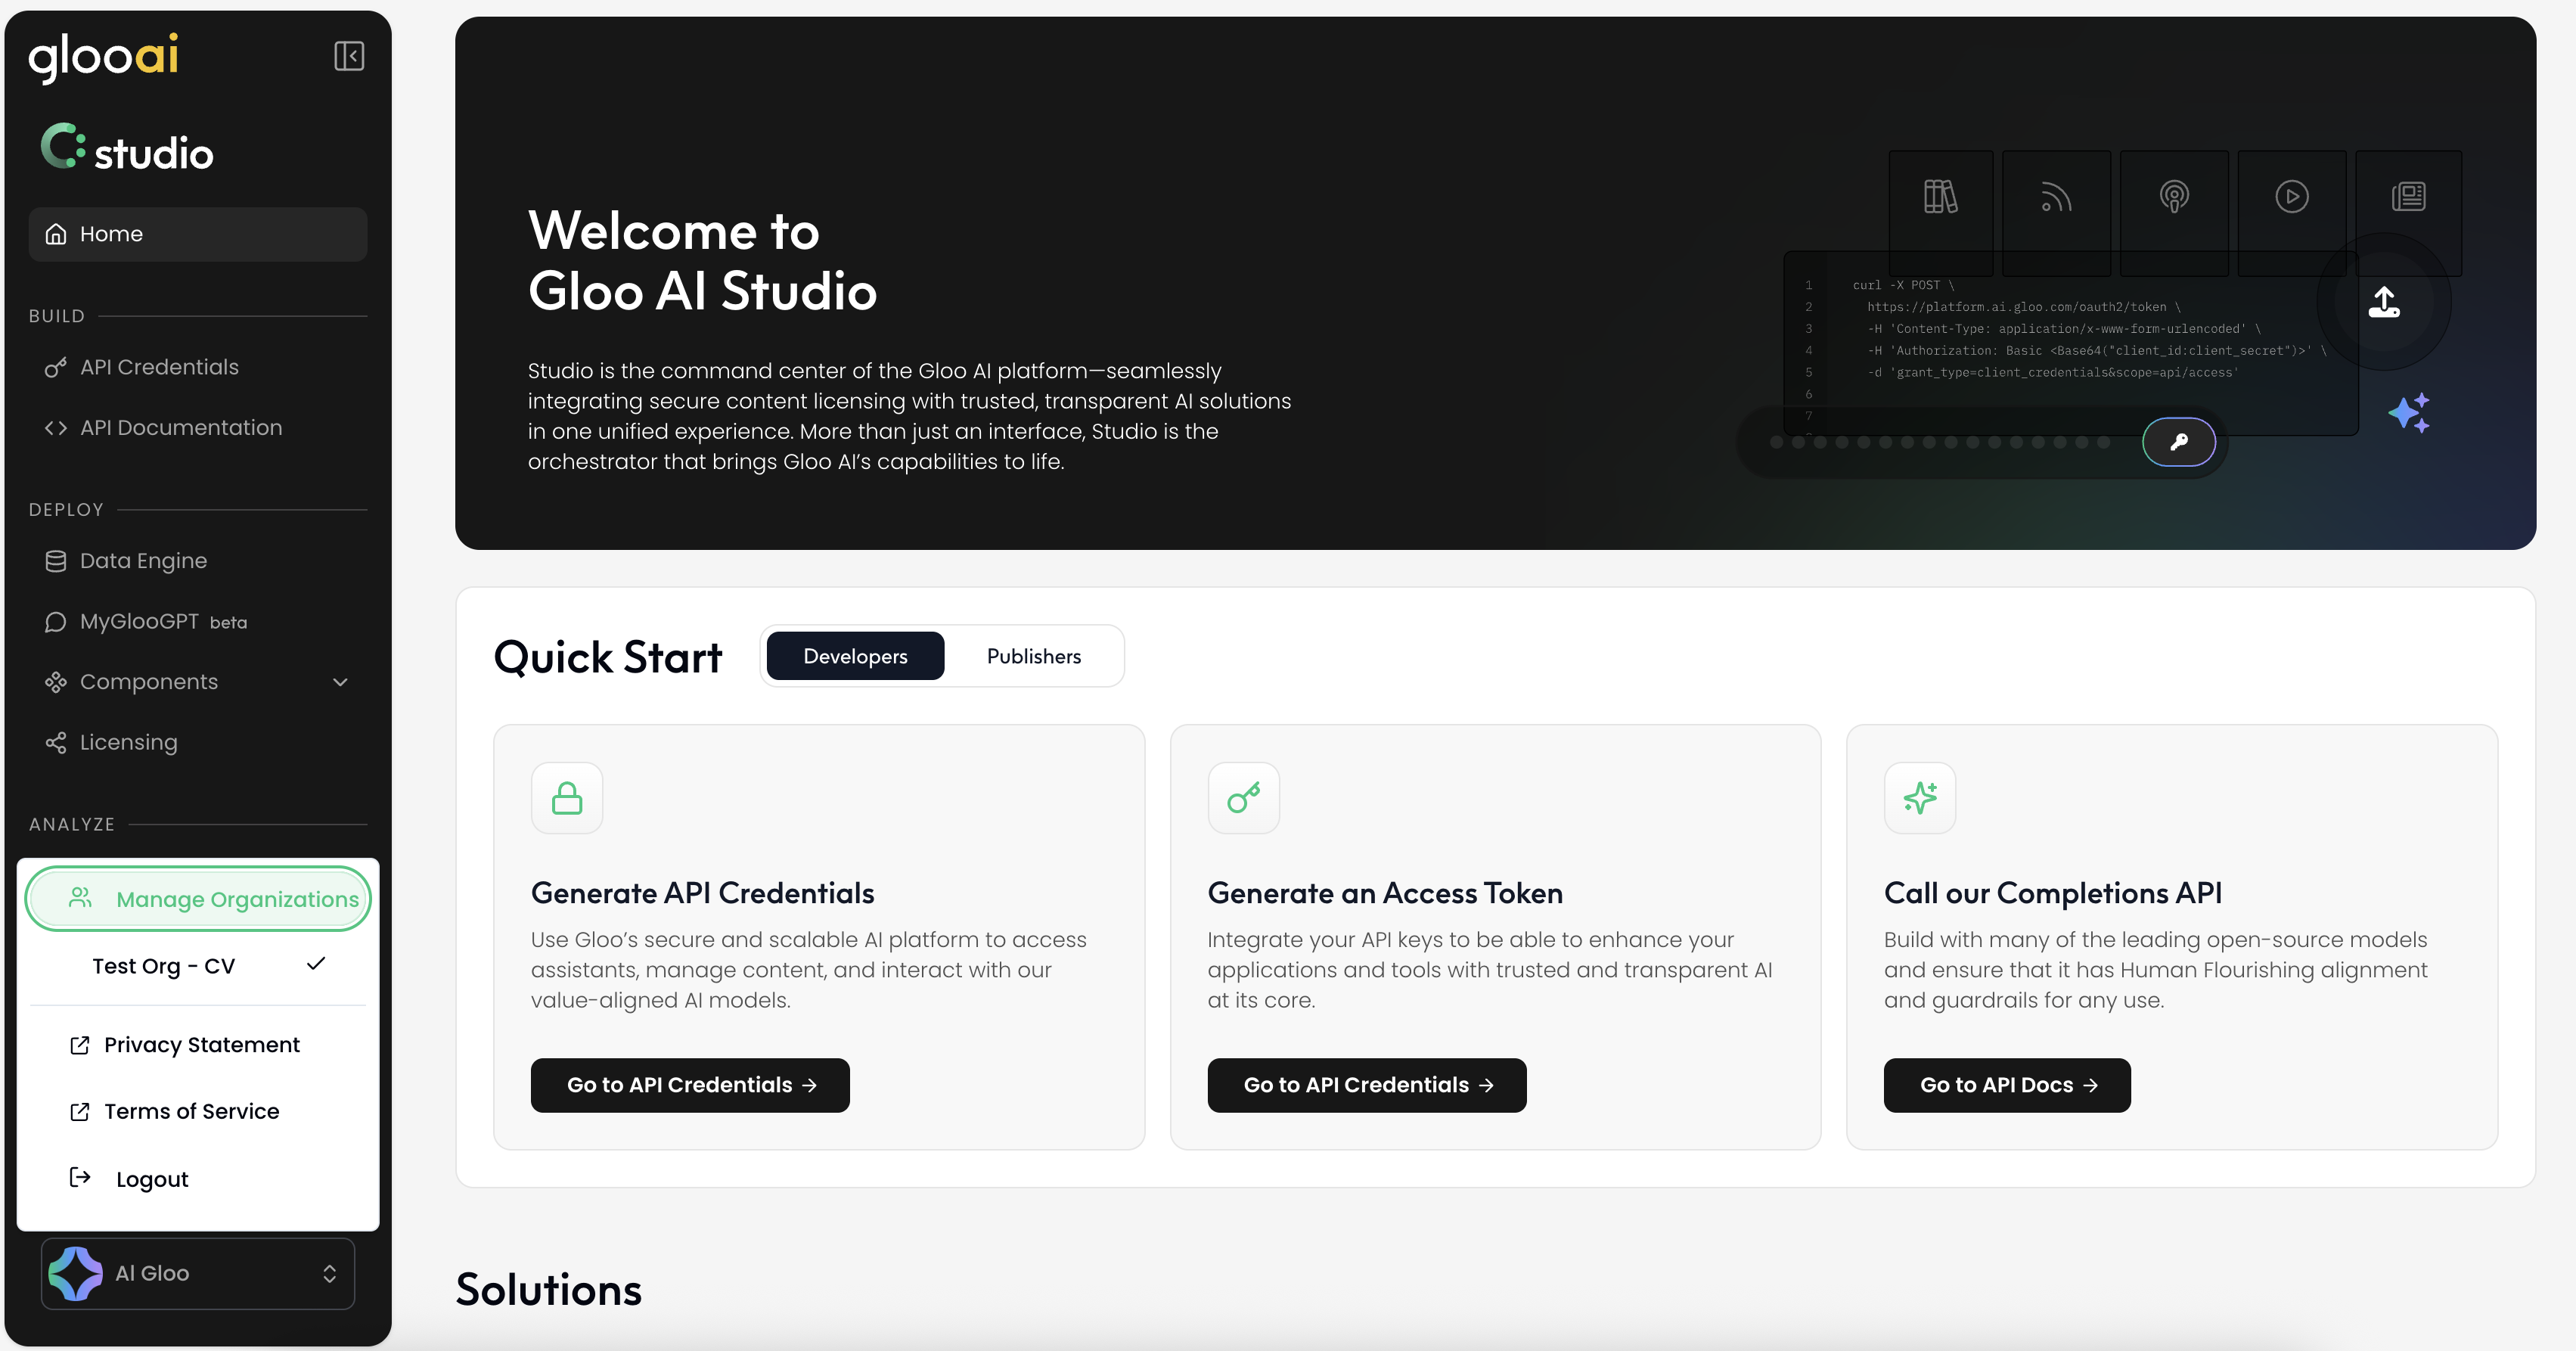Open the AI Gloo account switcher
This screenshot has width=2576, height=1351.
(x=198, y=1274)
